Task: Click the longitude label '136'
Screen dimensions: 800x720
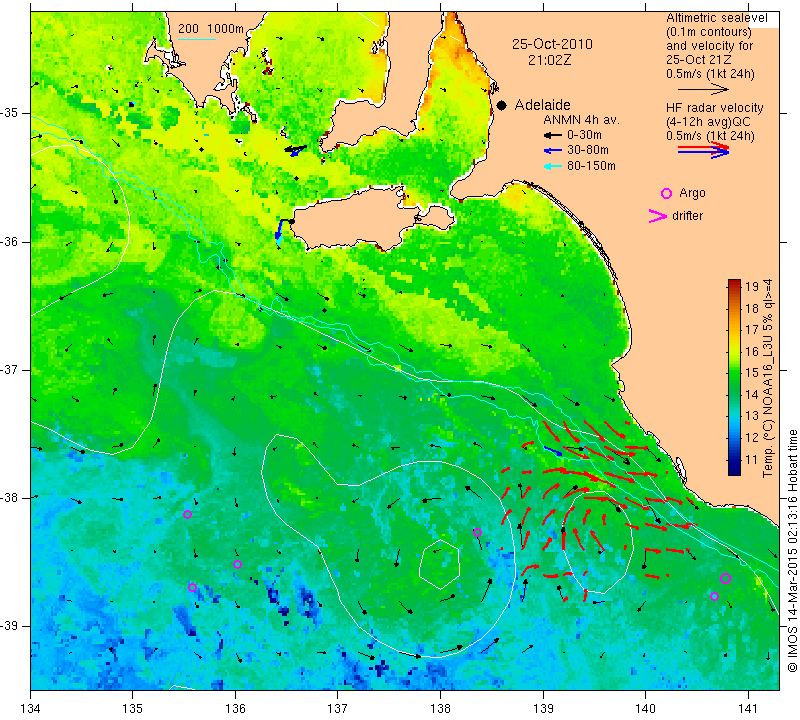Action: point(235,709)
